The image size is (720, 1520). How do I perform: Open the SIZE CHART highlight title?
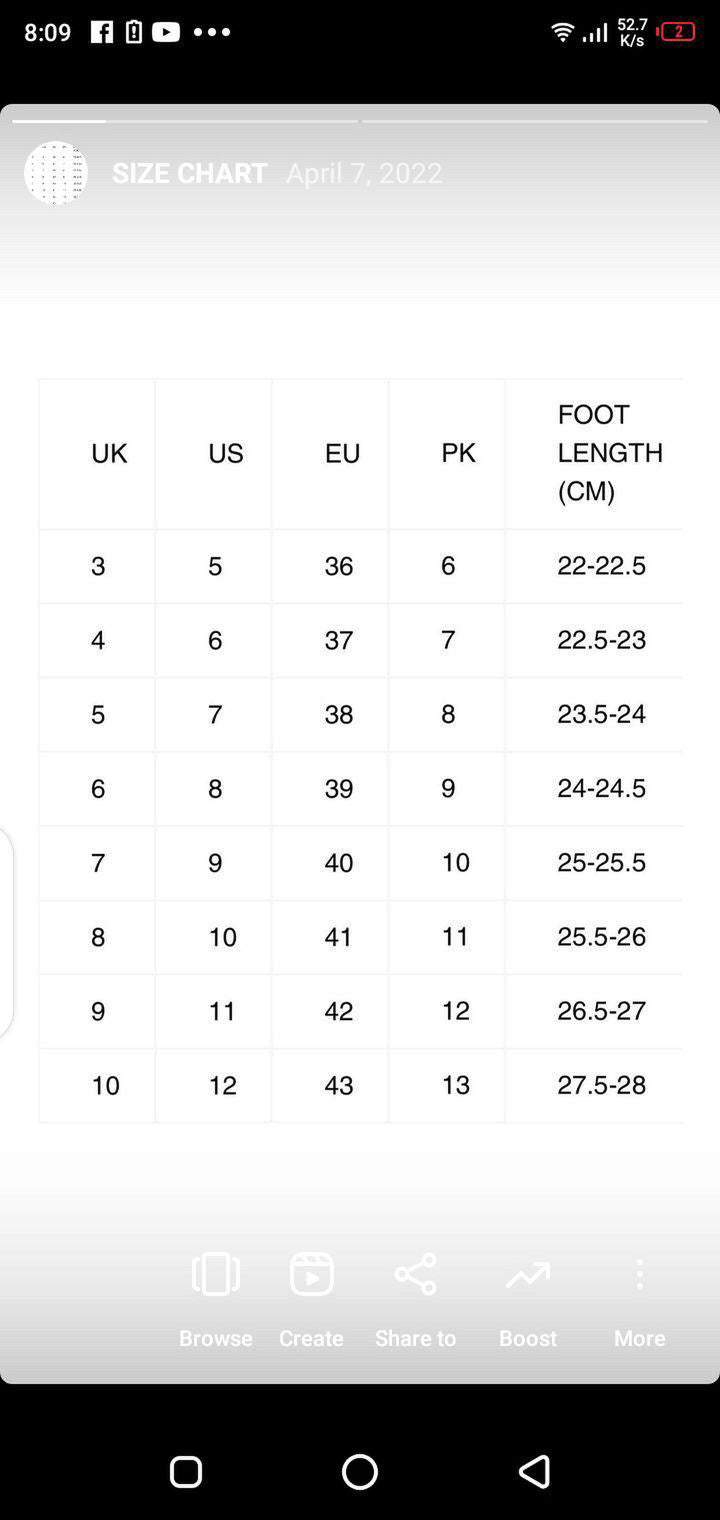point(189,173)
